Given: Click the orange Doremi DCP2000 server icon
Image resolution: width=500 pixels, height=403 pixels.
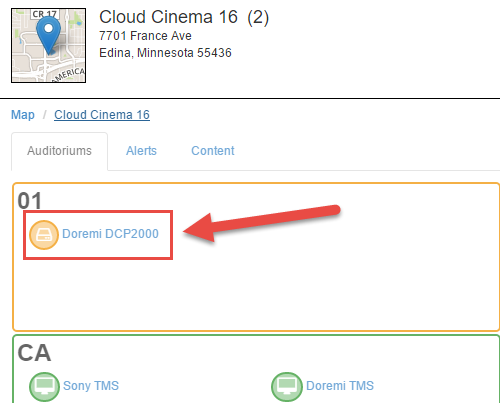Looking at the screenshot, I should pyautogui.click(x=44, y=235).
